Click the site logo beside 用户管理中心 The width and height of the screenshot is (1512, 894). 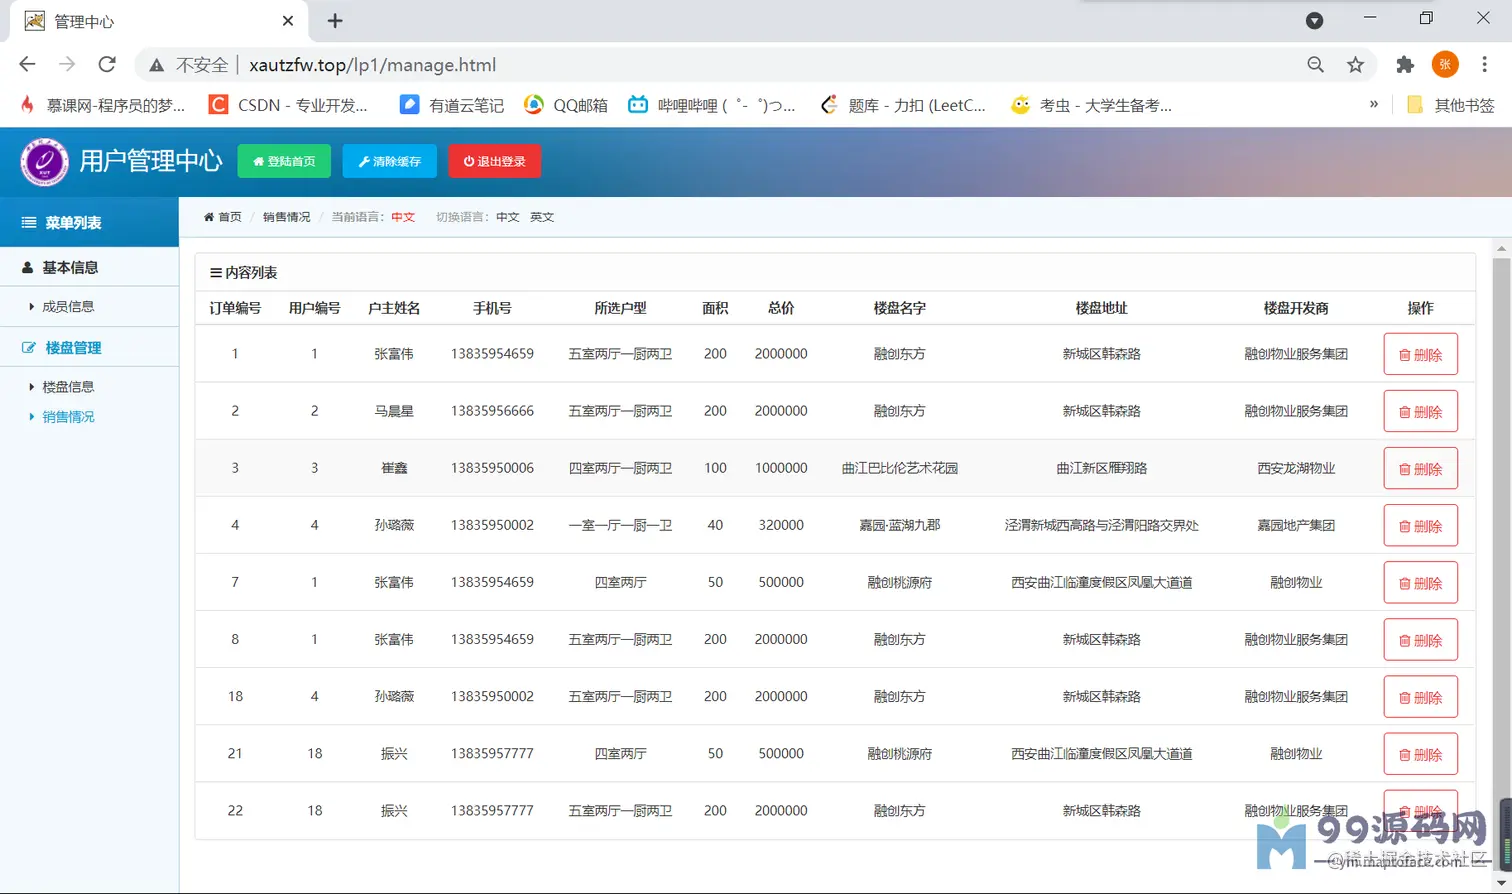tap(45, 162)
